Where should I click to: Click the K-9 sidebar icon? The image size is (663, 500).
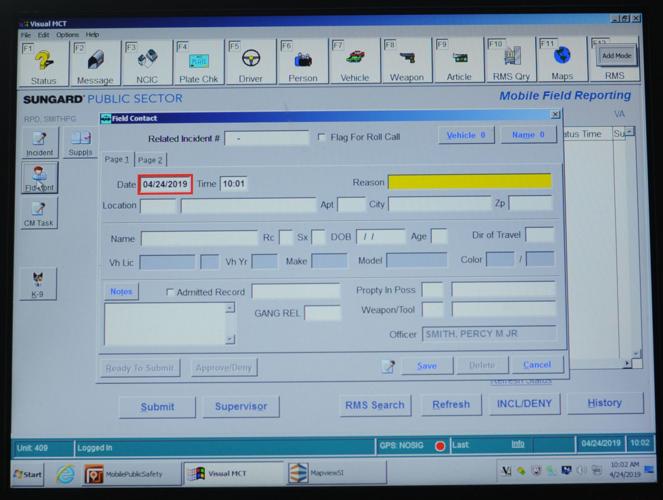(37, 283)
